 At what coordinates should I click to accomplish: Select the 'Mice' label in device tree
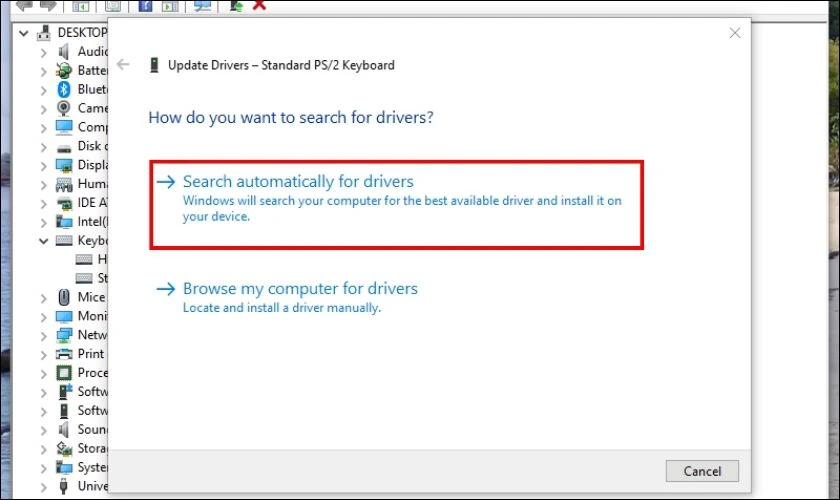92,297
